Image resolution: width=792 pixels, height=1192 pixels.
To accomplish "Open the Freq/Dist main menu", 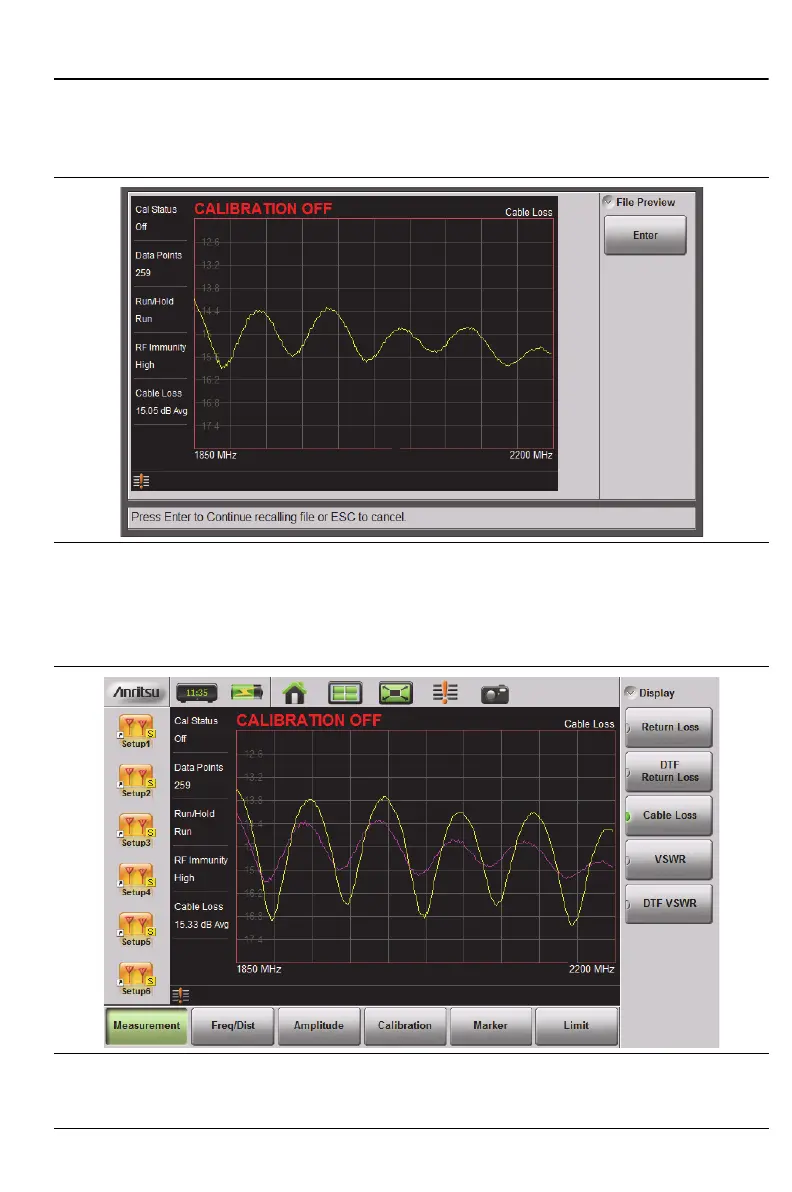I will [233, 1026].
